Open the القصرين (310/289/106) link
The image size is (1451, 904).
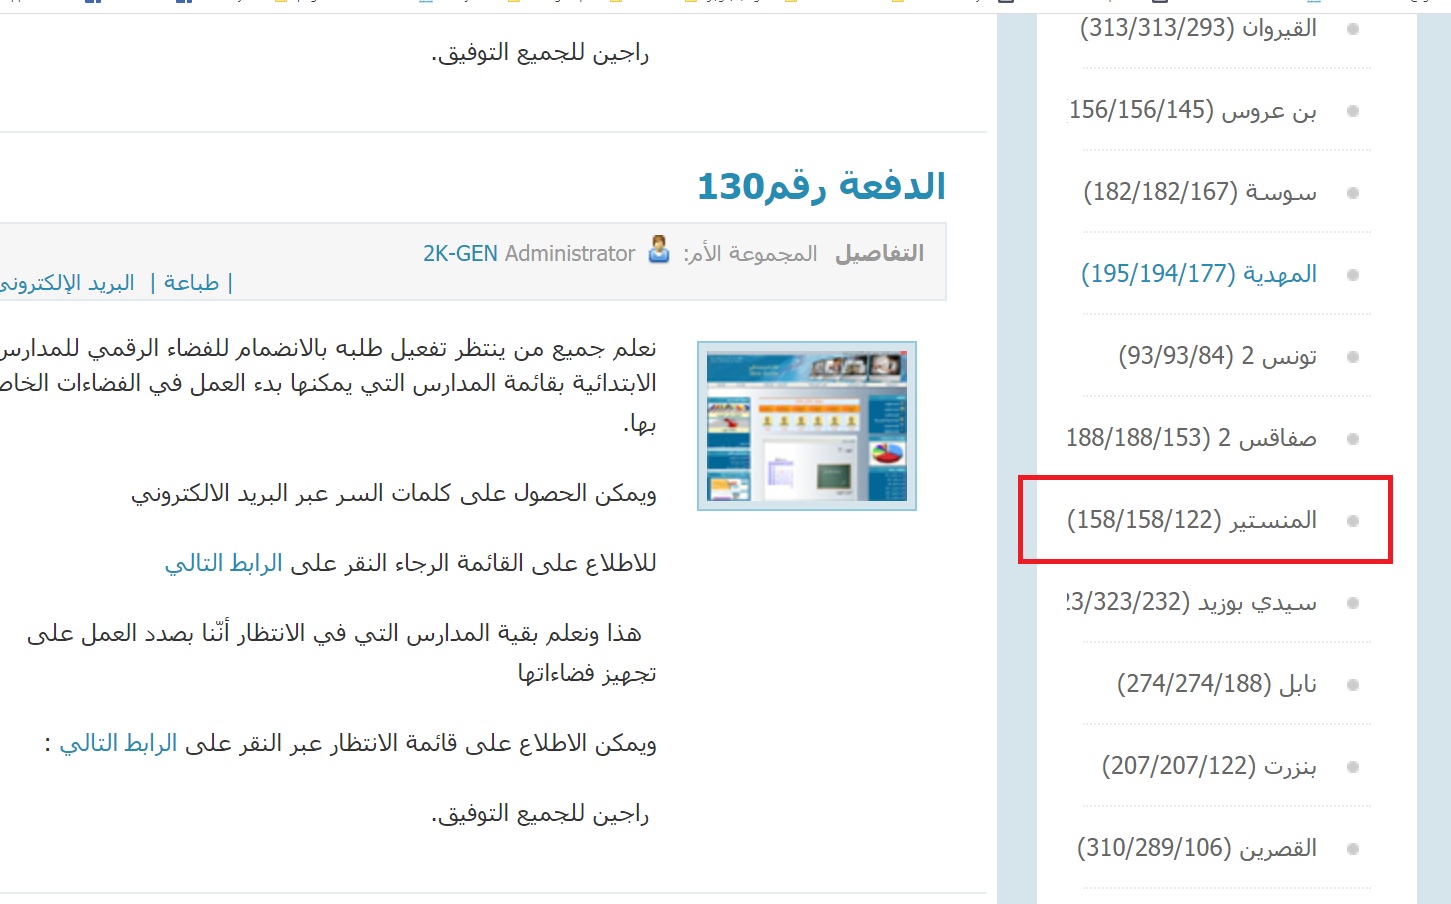pos(1196,849)
